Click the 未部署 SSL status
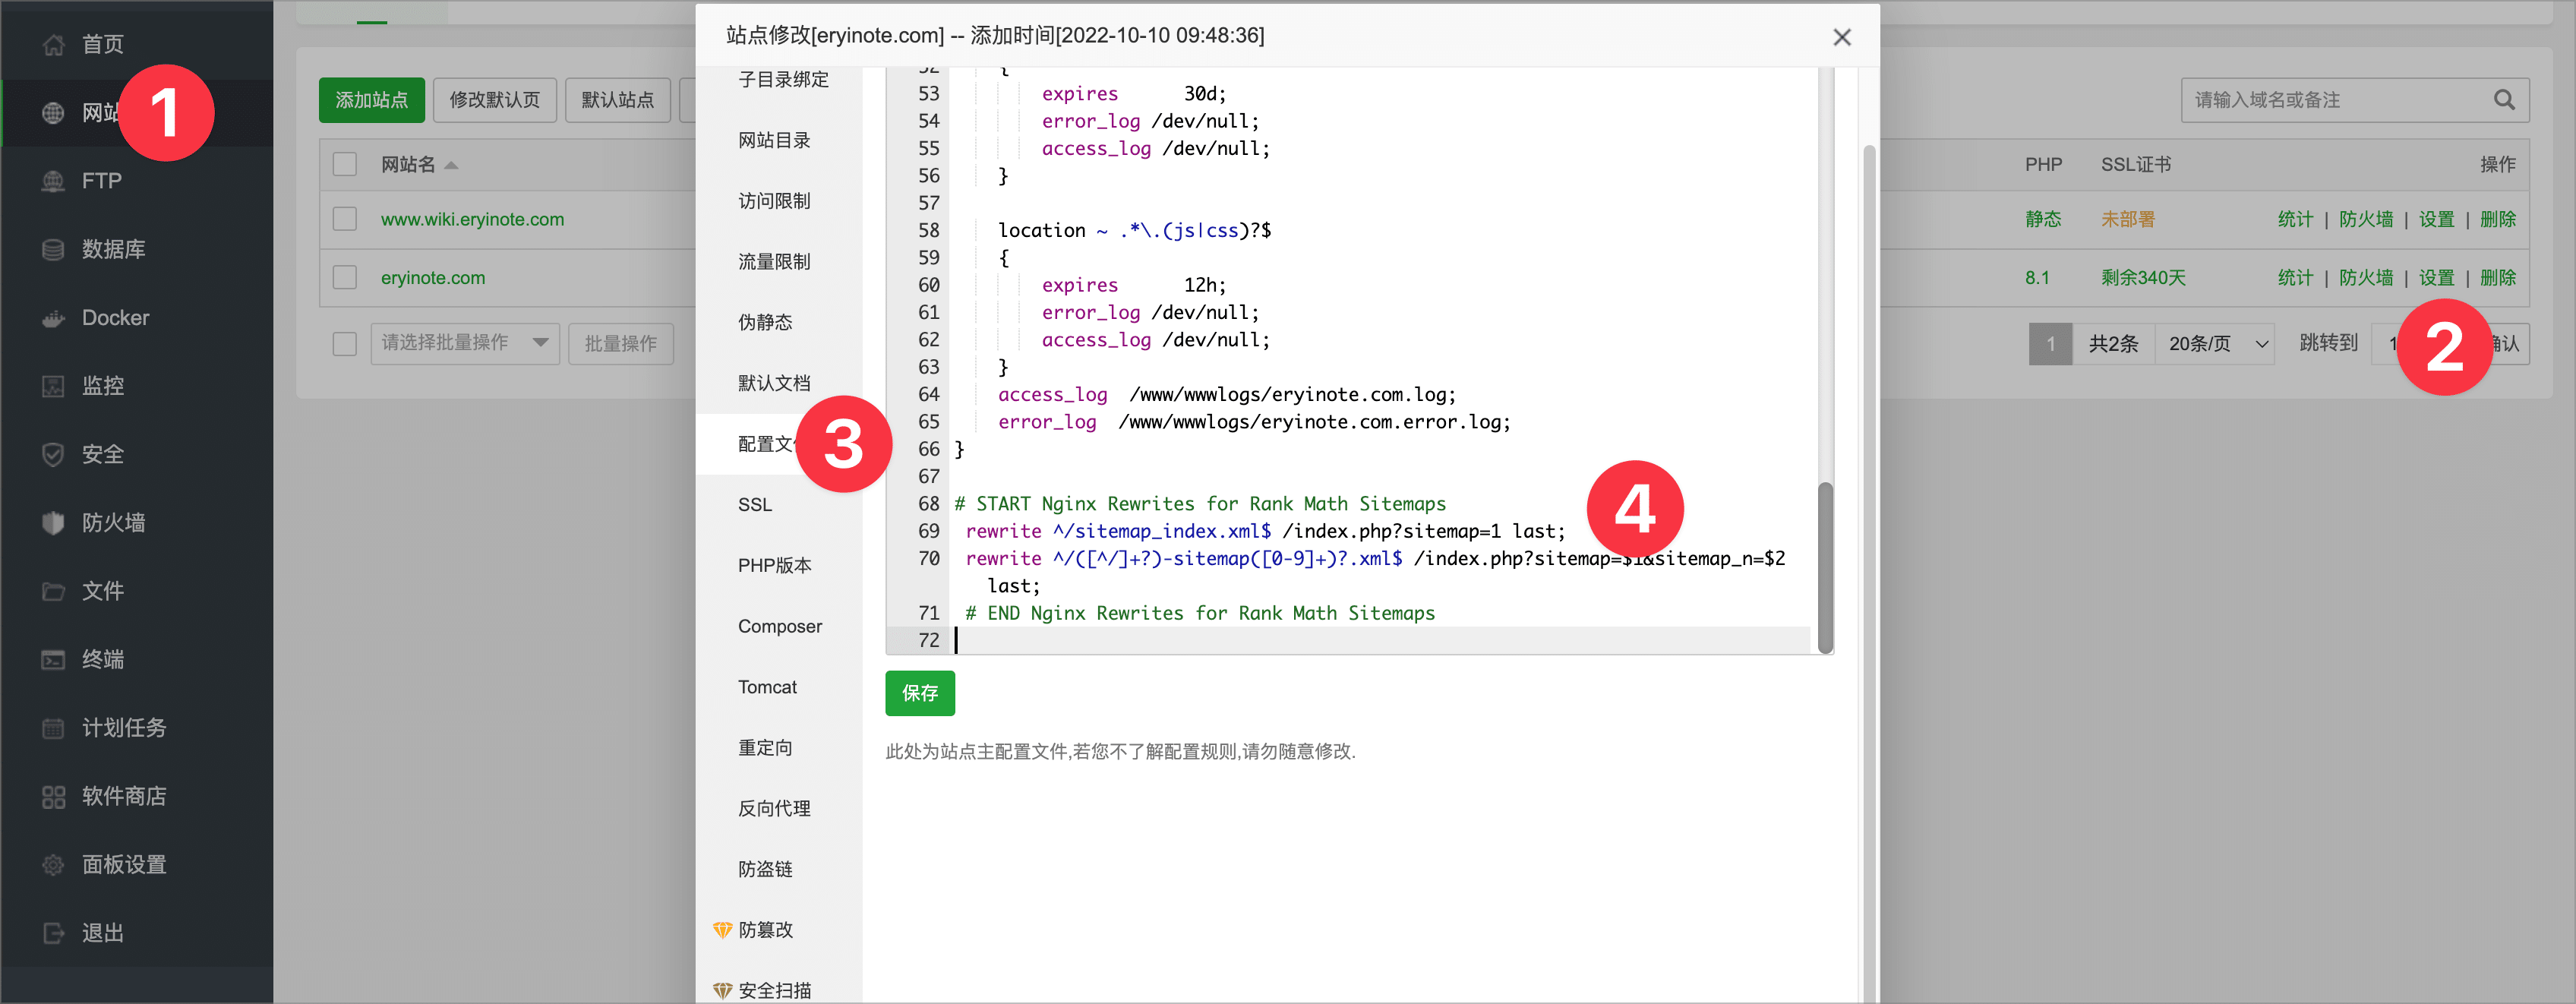This screenshot has width=2576, height=1004. pyautogui.click(x=2127, y=219)
